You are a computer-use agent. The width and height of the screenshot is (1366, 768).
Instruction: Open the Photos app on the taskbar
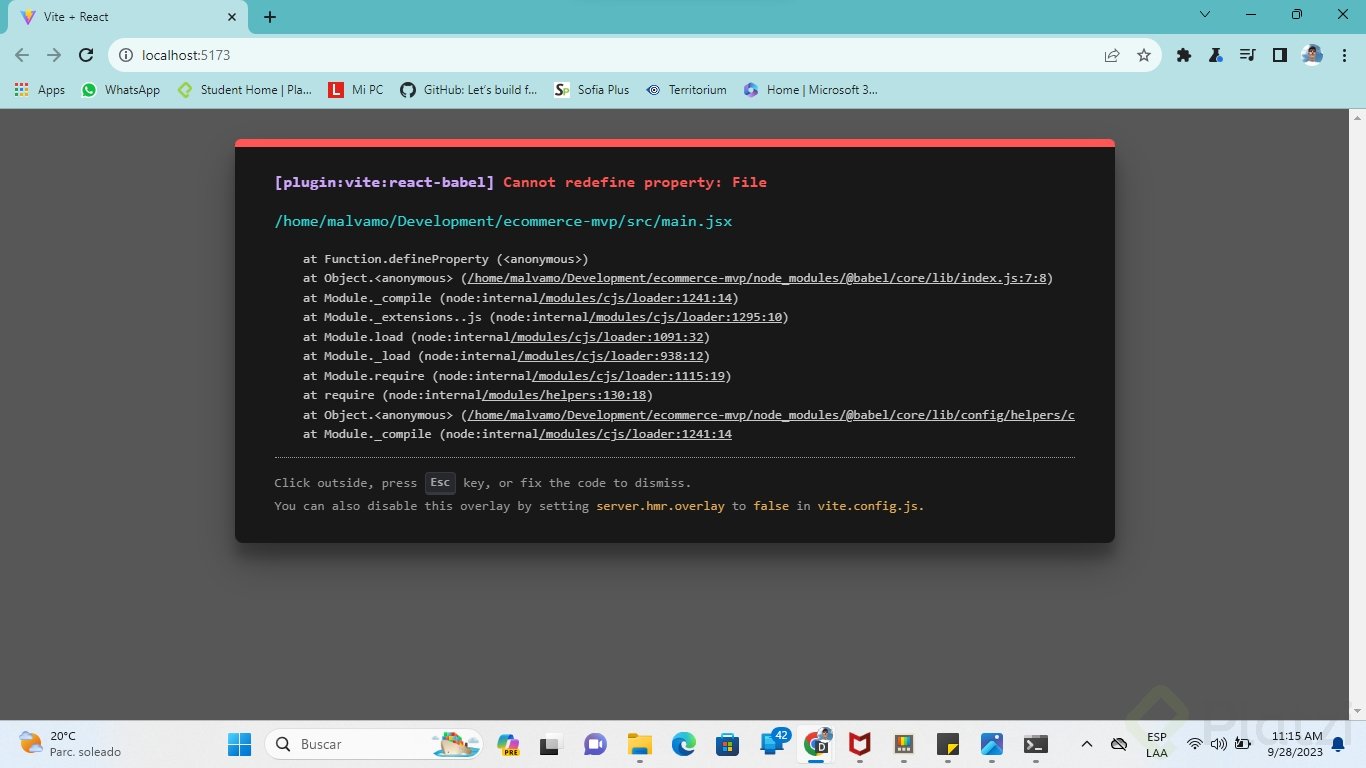click(x=991, y=744)
